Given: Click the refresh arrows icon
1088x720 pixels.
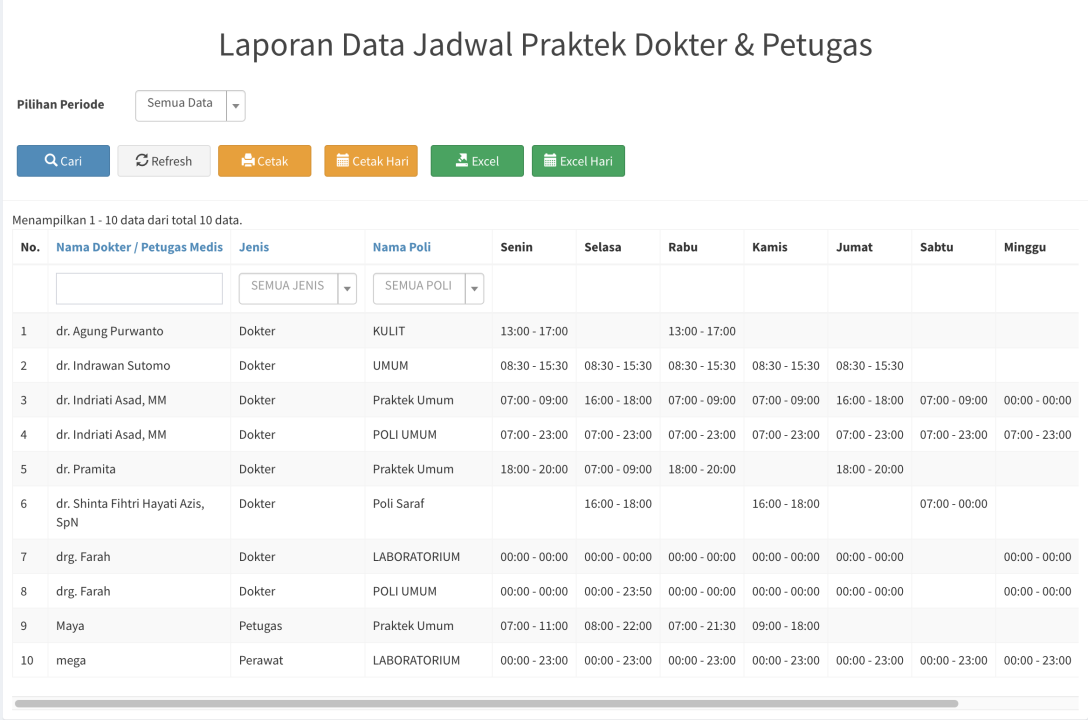Looking at the screenshot, I should pyautogui.click(x=142, y=161).
